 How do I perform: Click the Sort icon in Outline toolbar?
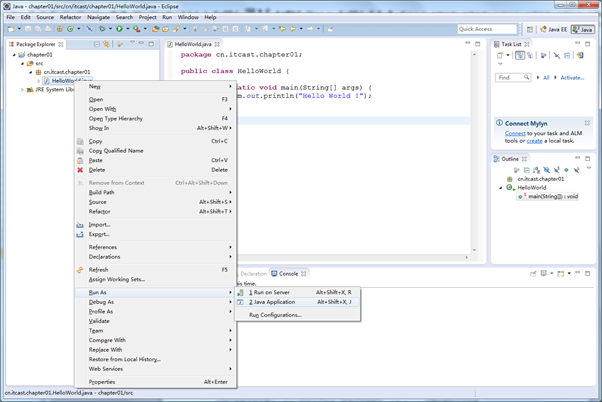point(536,170)
